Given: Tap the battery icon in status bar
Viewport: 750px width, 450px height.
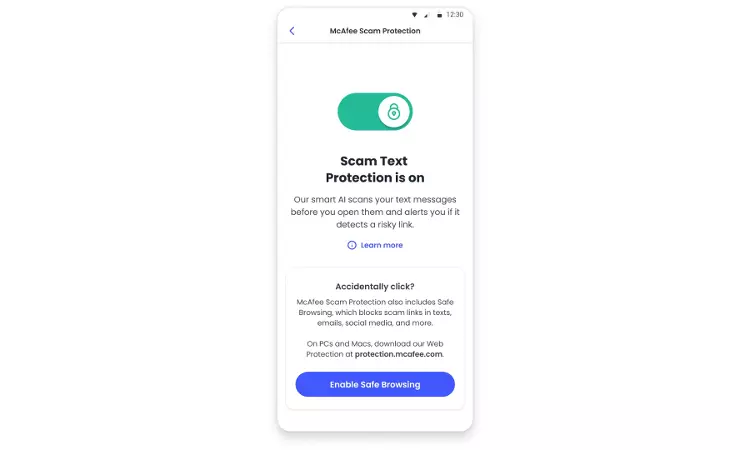Looking at the screenshot, I should click(439, 15).
